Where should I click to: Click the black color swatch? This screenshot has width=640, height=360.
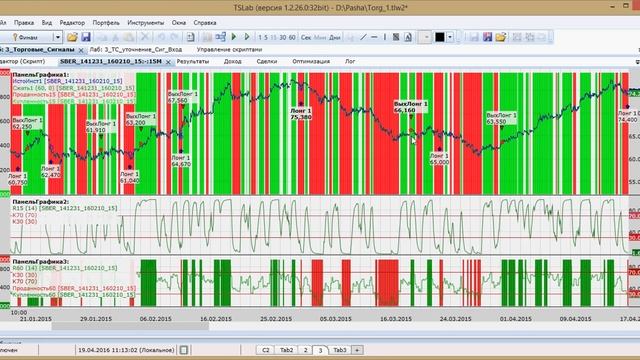440,37
